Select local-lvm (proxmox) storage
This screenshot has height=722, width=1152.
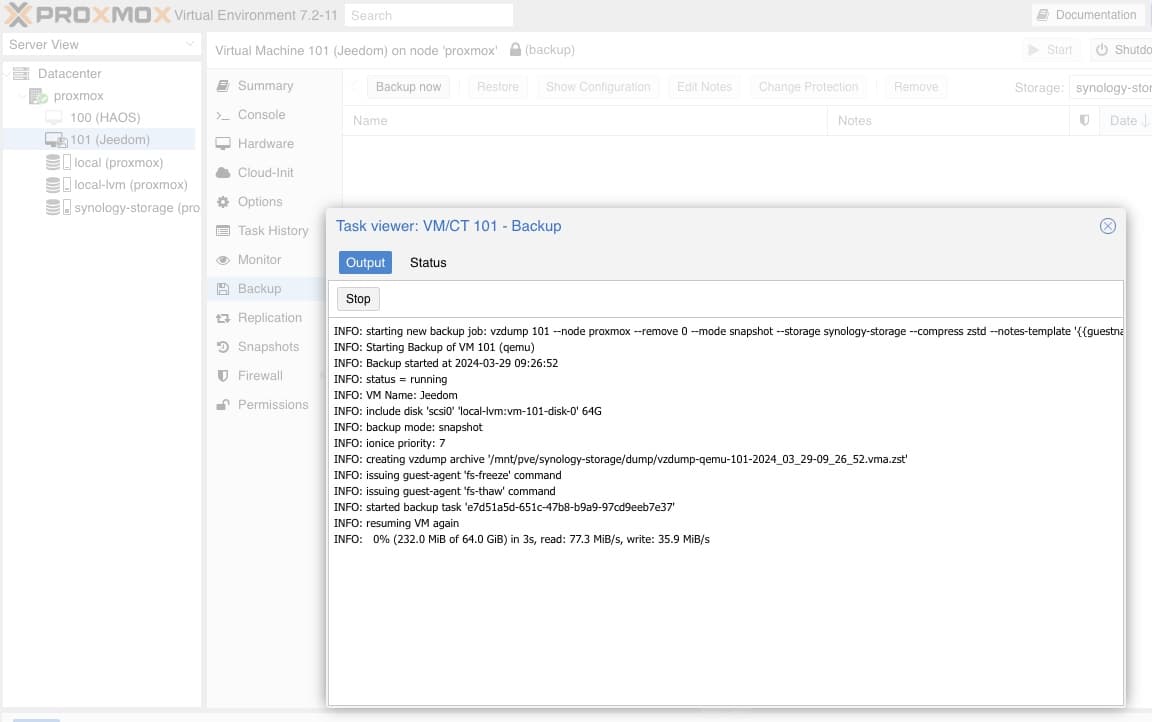(x=131, y=184)
